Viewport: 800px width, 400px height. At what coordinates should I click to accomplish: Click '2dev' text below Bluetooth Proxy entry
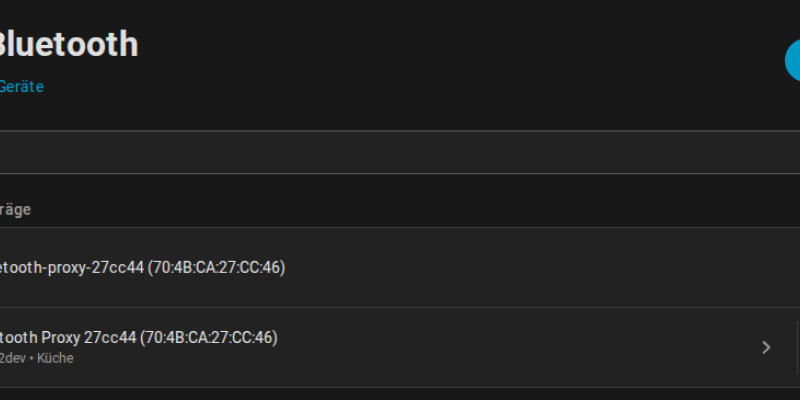tap(13, 358)
